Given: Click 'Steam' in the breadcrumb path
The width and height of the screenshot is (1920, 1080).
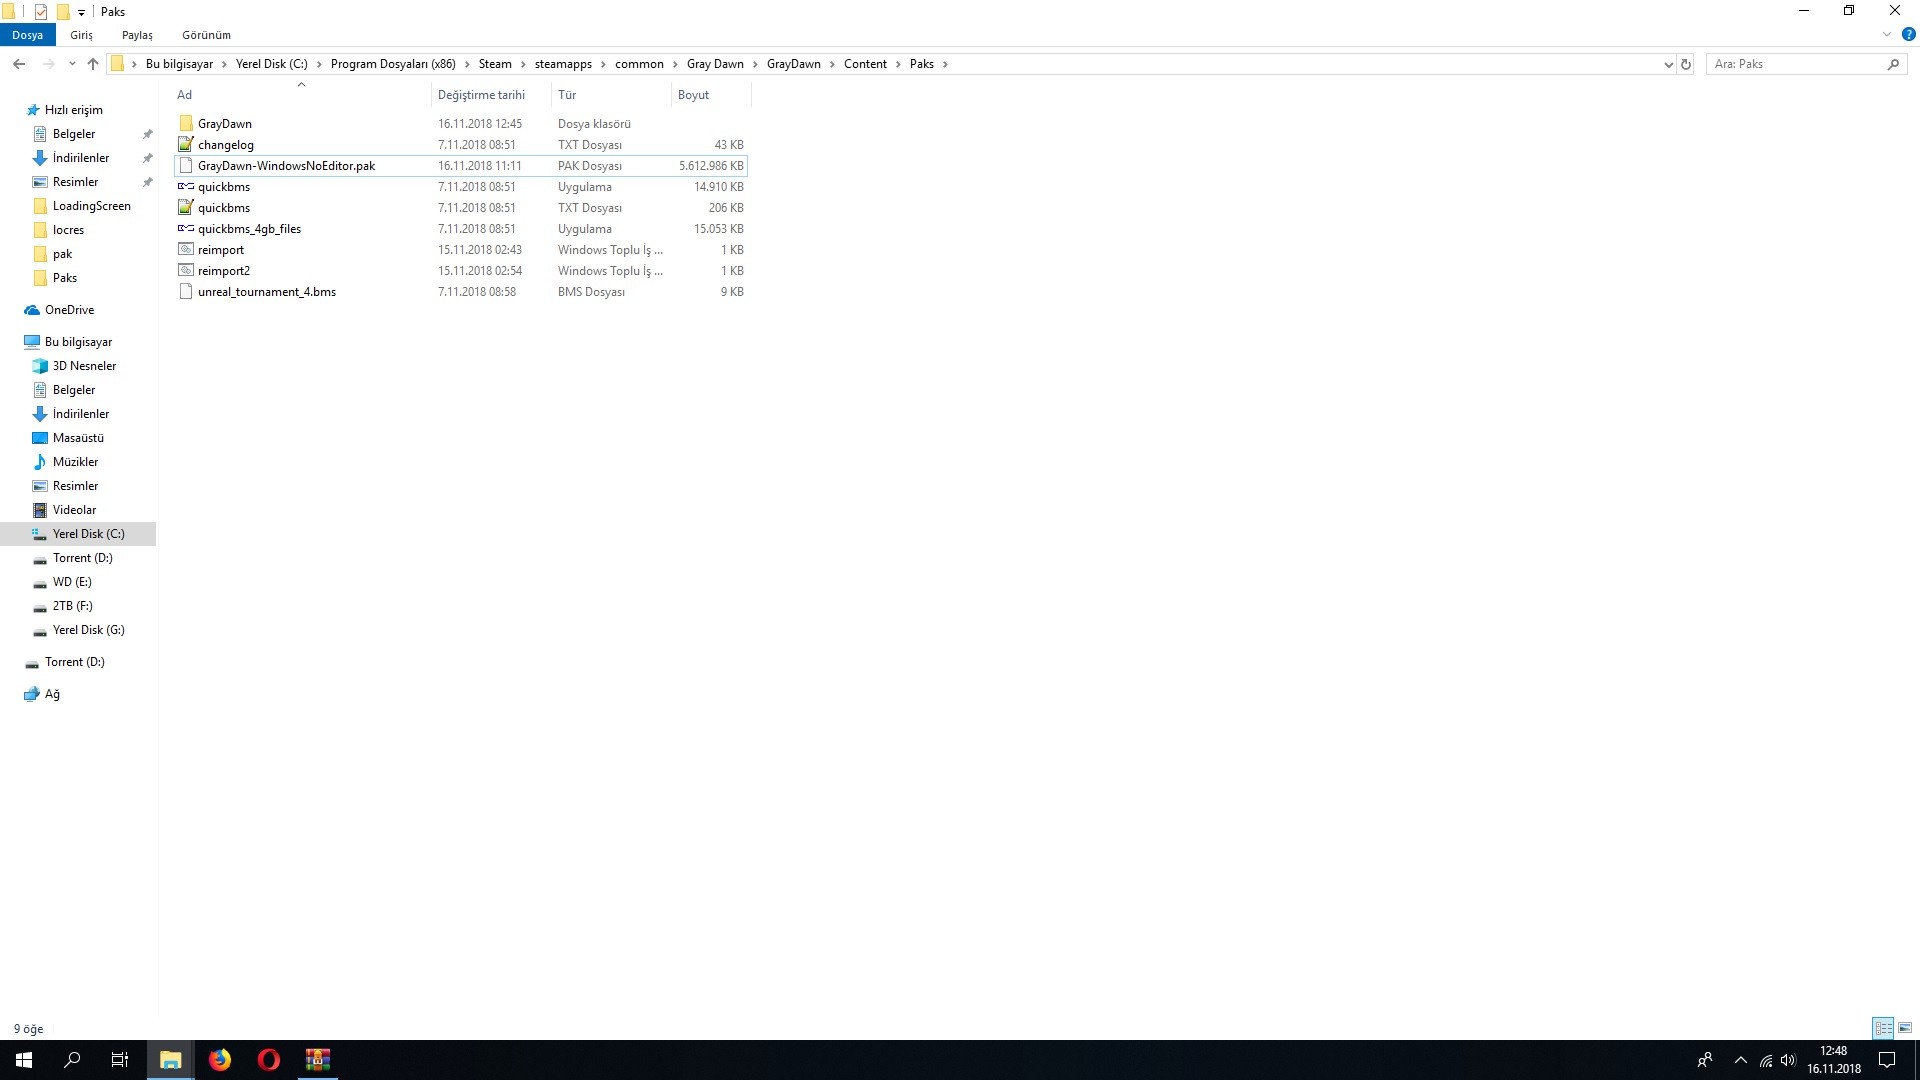Looking at the screenshot, I should (495, 64).
